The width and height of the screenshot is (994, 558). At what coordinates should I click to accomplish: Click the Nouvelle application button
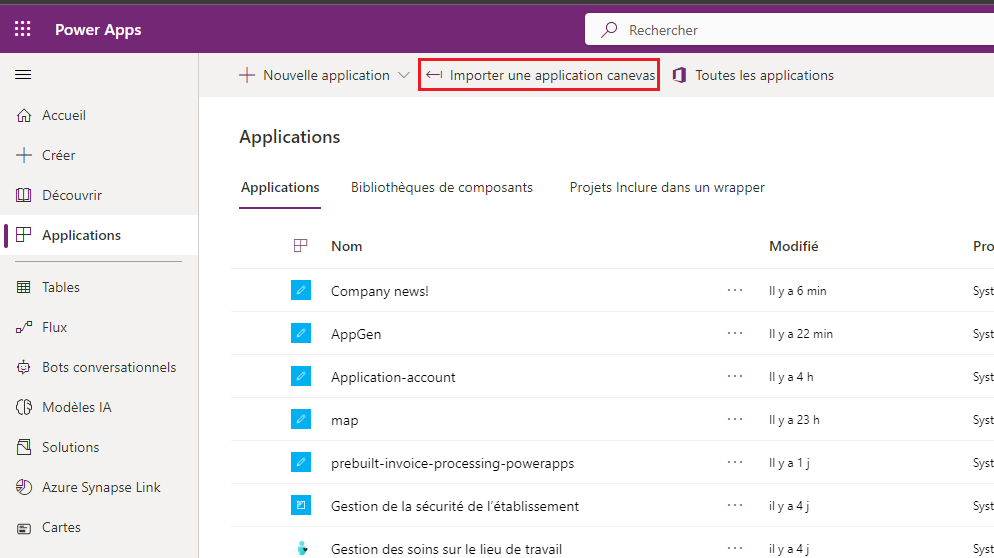(314, 75)
